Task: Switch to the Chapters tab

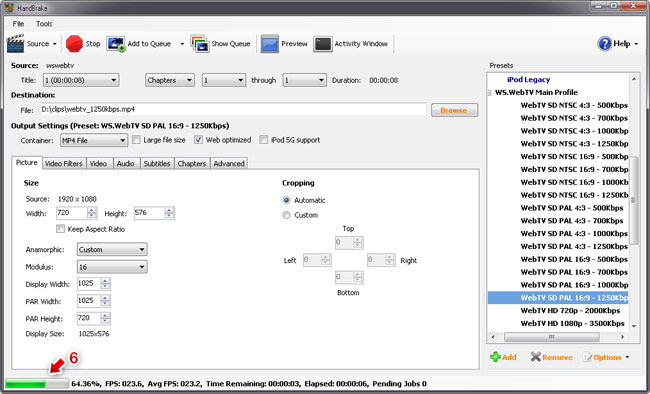Action: point(192,164)
